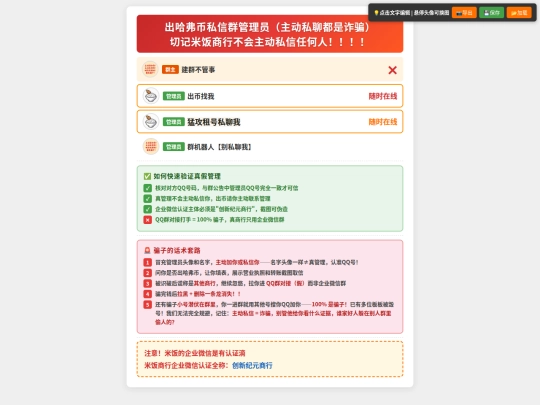The image size is (540, 405).
Task: Click the name text 建群不管事
Action: click(x=198, y=70)
